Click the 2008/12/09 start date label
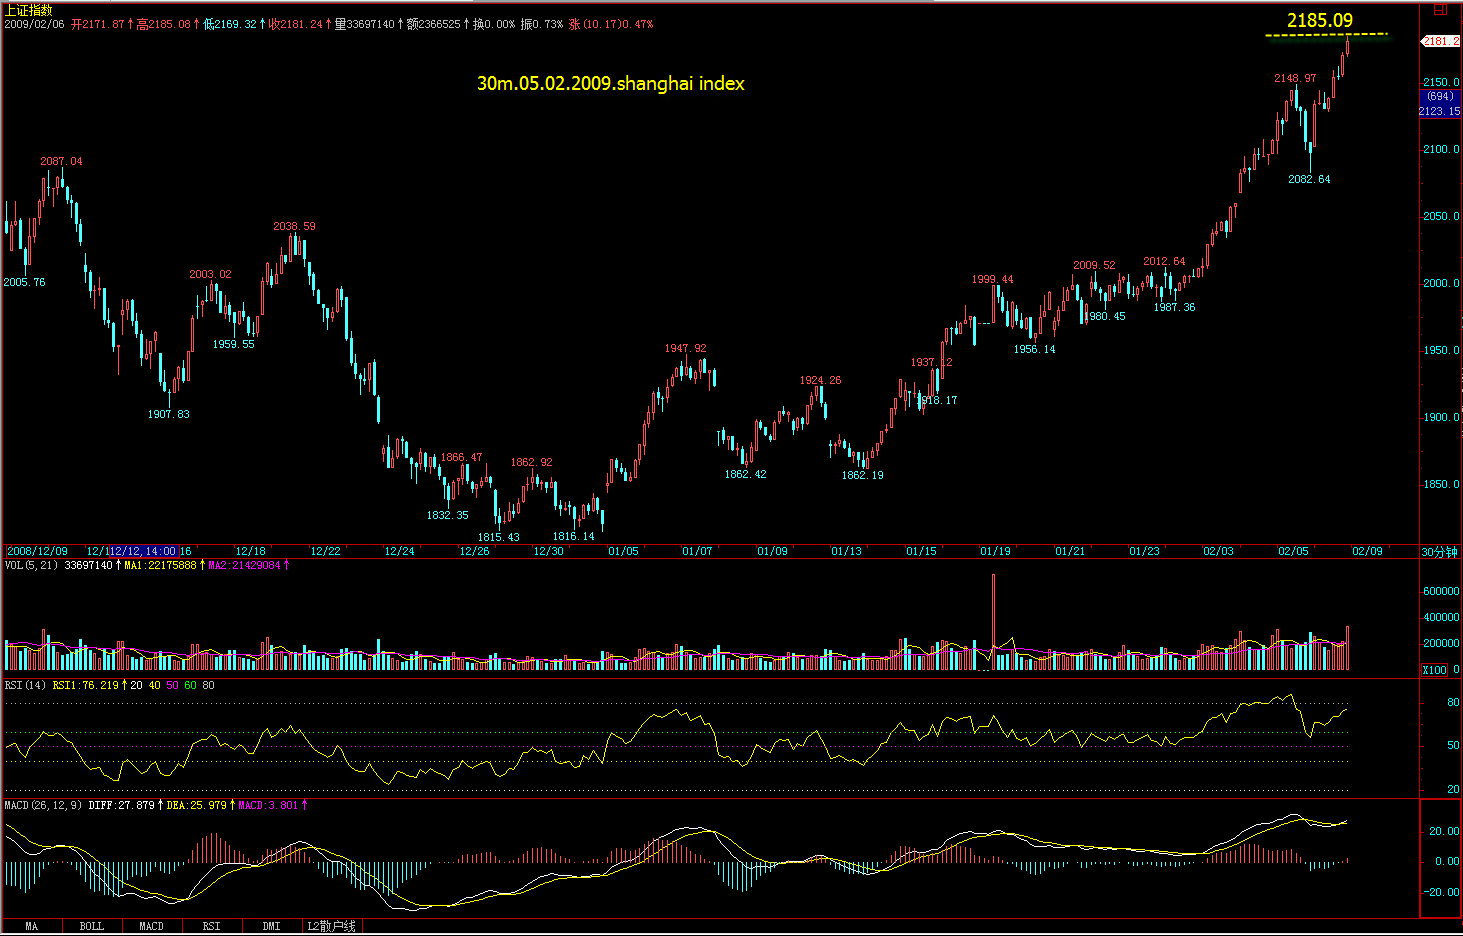 (x=37, y=551)
